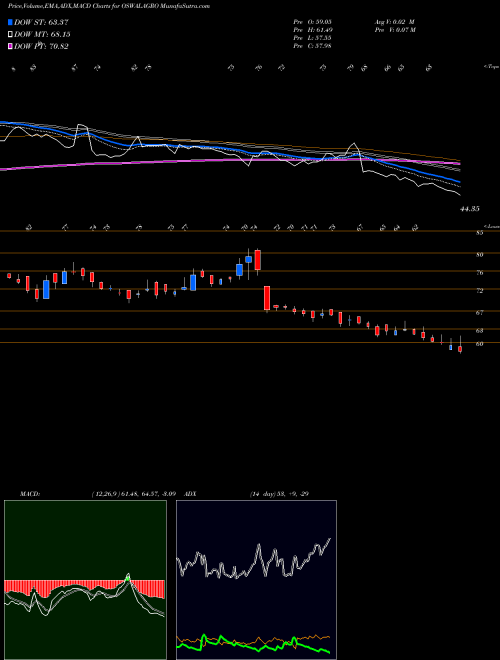The width and height of the screenshot is (500, 660).
Task: Click the magenta DOW PT legend swatch
Action: point(10,46)
